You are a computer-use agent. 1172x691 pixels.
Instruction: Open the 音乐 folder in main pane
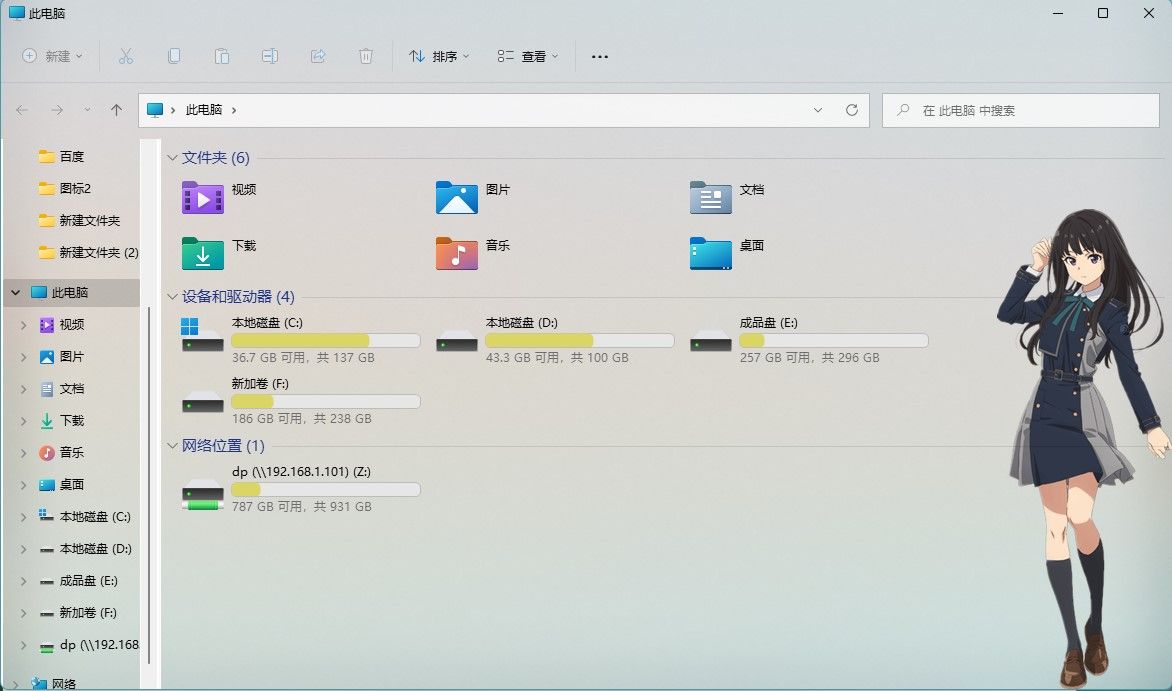(x=457, y=253)
